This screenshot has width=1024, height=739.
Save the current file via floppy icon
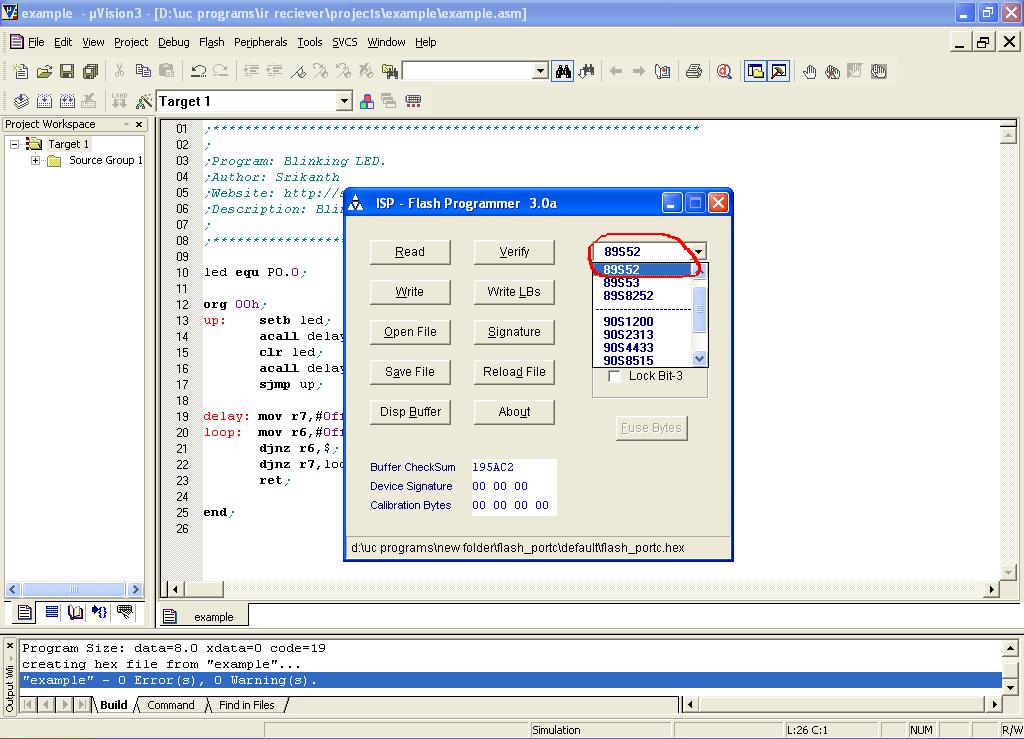[x=67, y=71]
